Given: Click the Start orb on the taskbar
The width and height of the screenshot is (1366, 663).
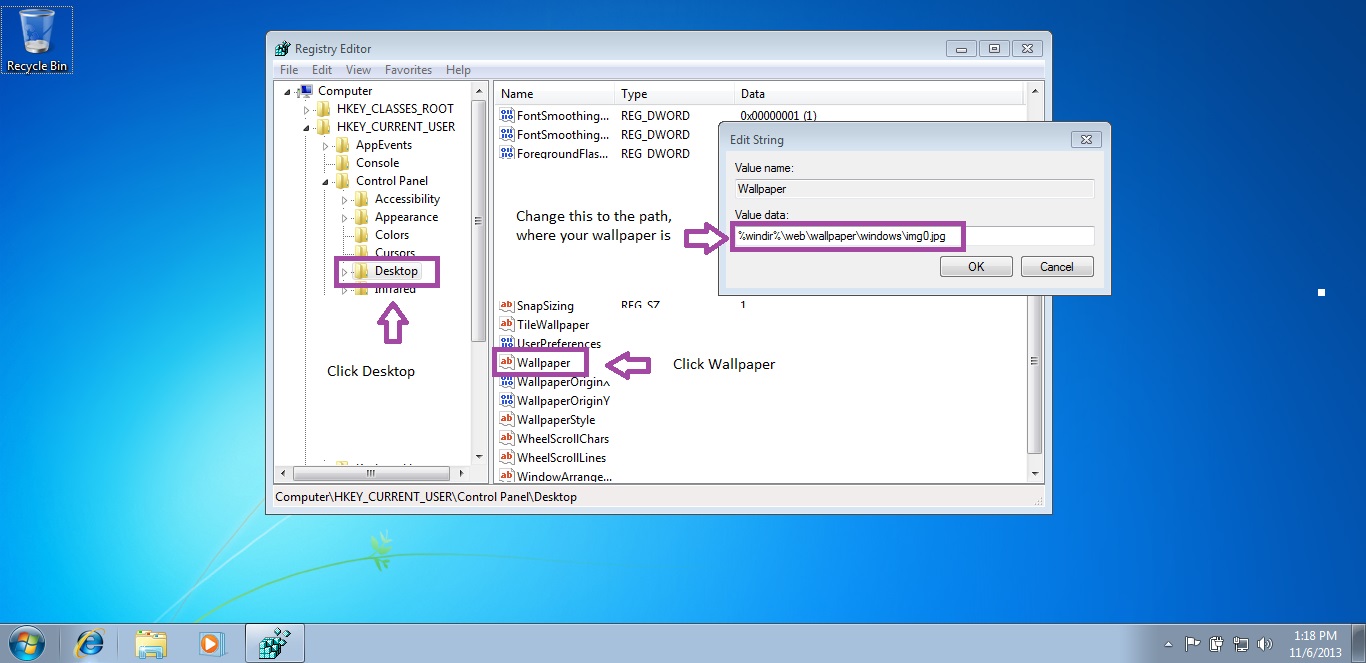Looking at the screenshot, I should pyautogui.click(x=27, y=643).
